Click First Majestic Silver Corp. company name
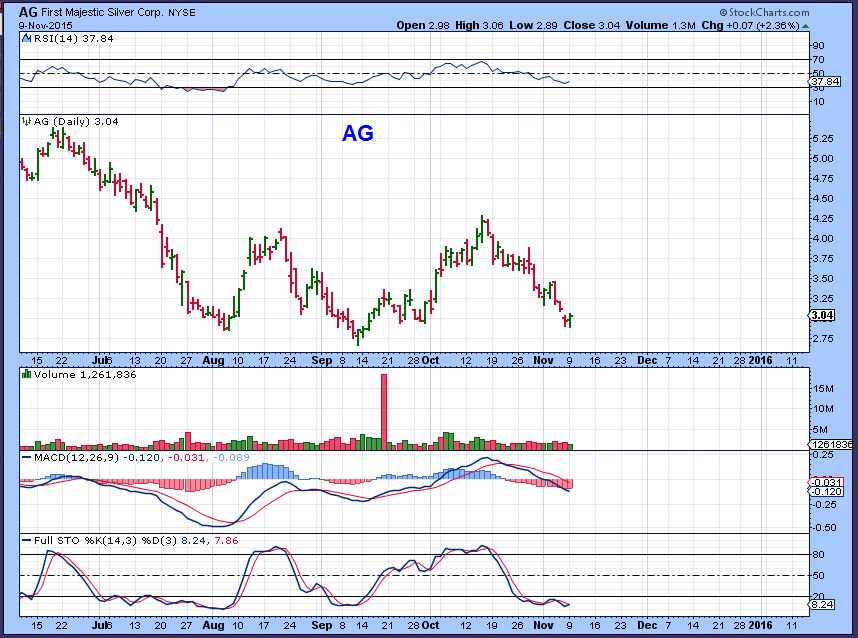Viewport: 858px width, 638px height. pyautogui.click(x=101, y=12)
